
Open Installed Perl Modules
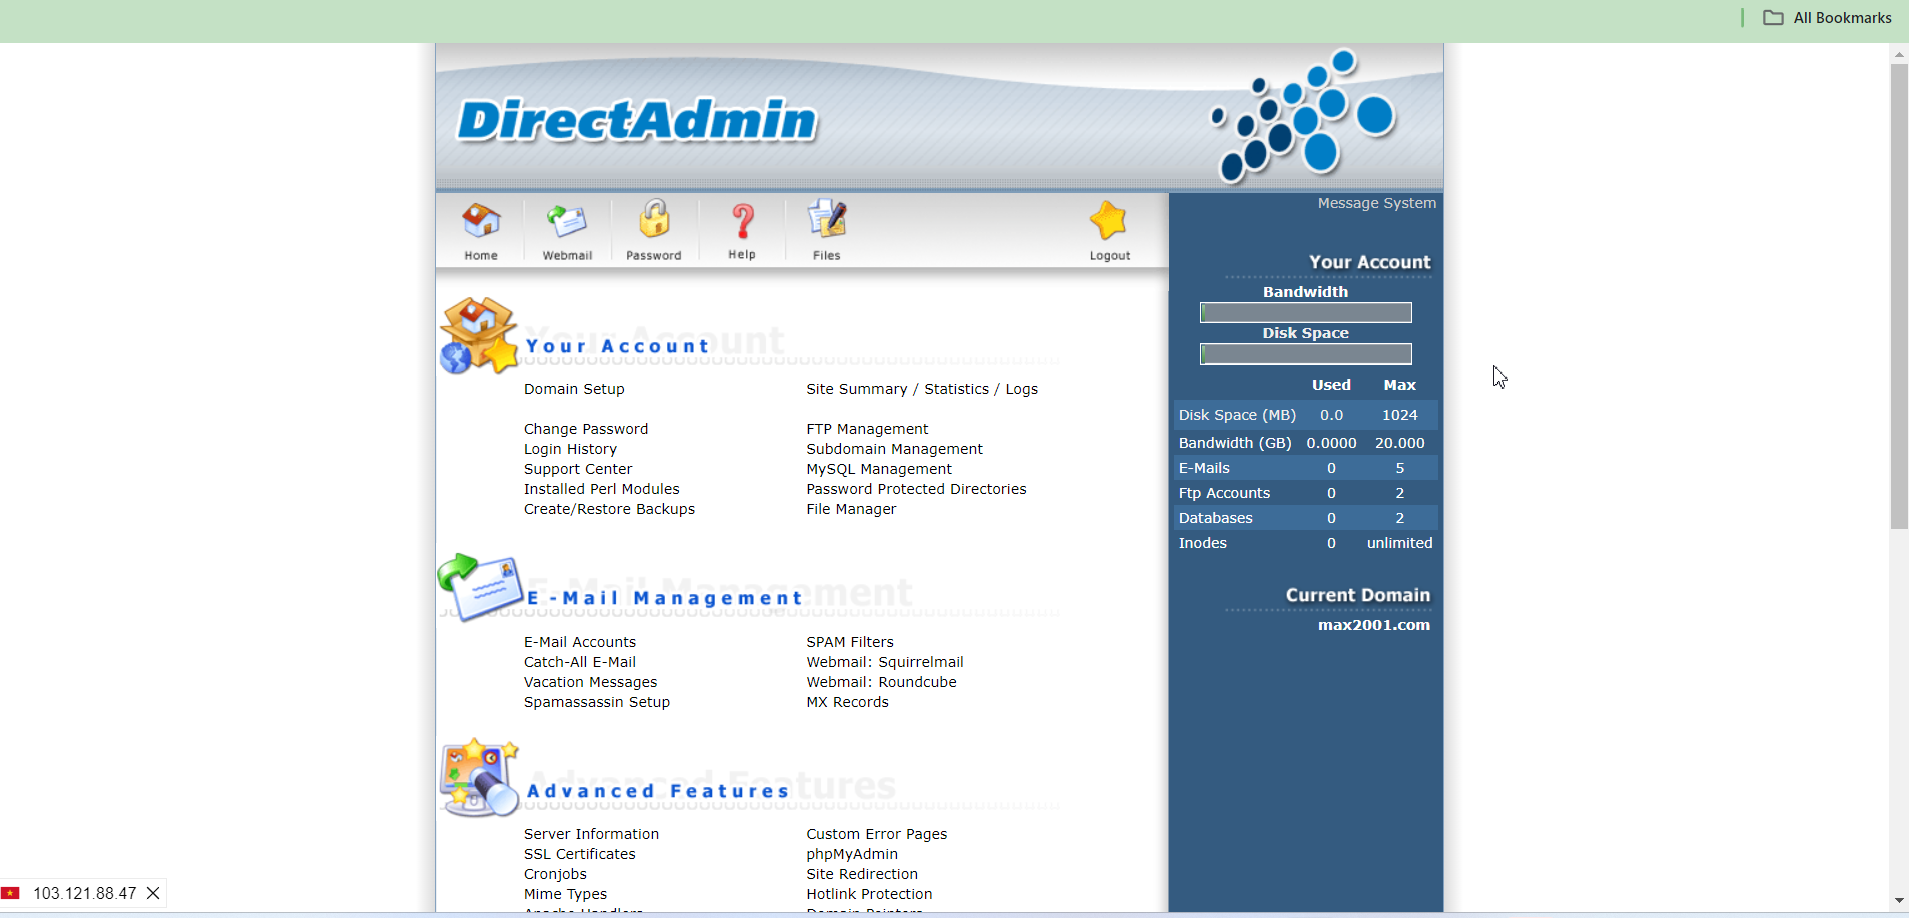602,489
